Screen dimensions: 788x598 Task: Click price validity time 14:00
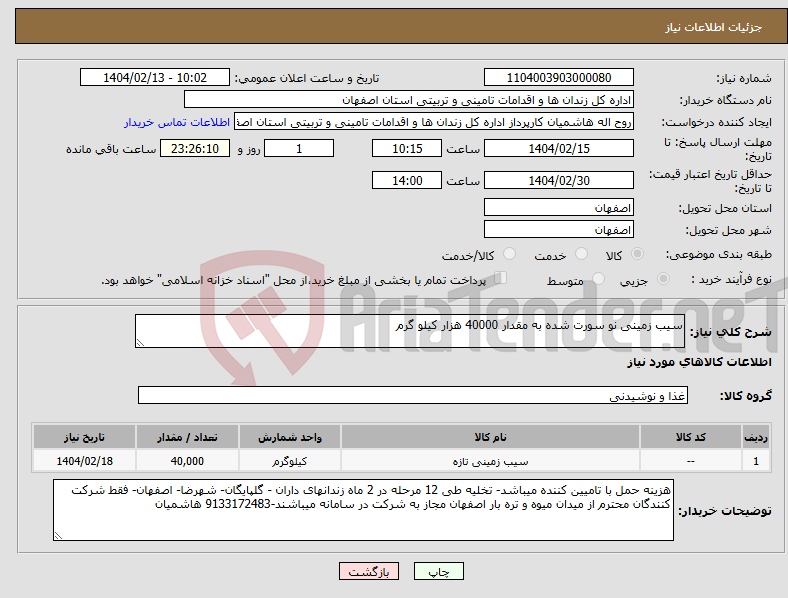[x=407, y=180]
